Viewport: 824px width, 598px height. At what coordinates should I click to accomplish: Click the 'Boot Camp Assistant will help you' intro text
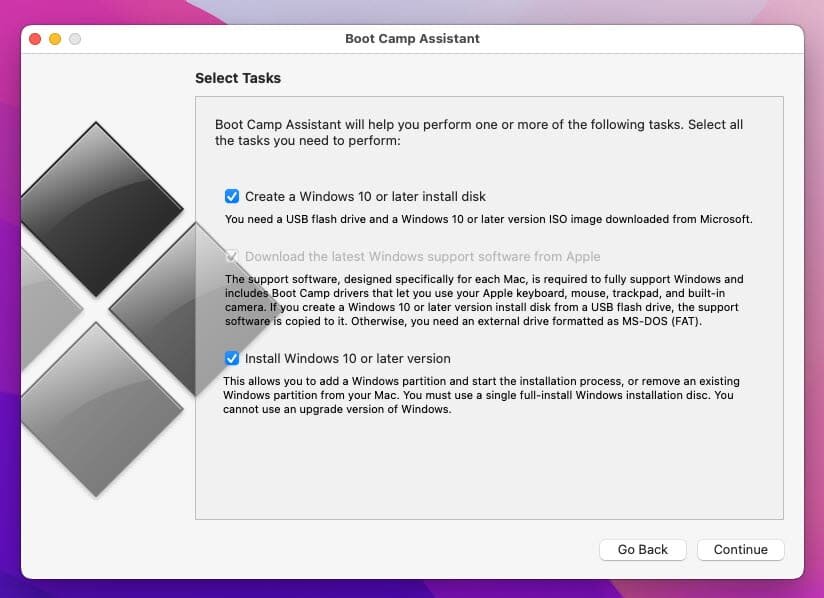(479, 132)
